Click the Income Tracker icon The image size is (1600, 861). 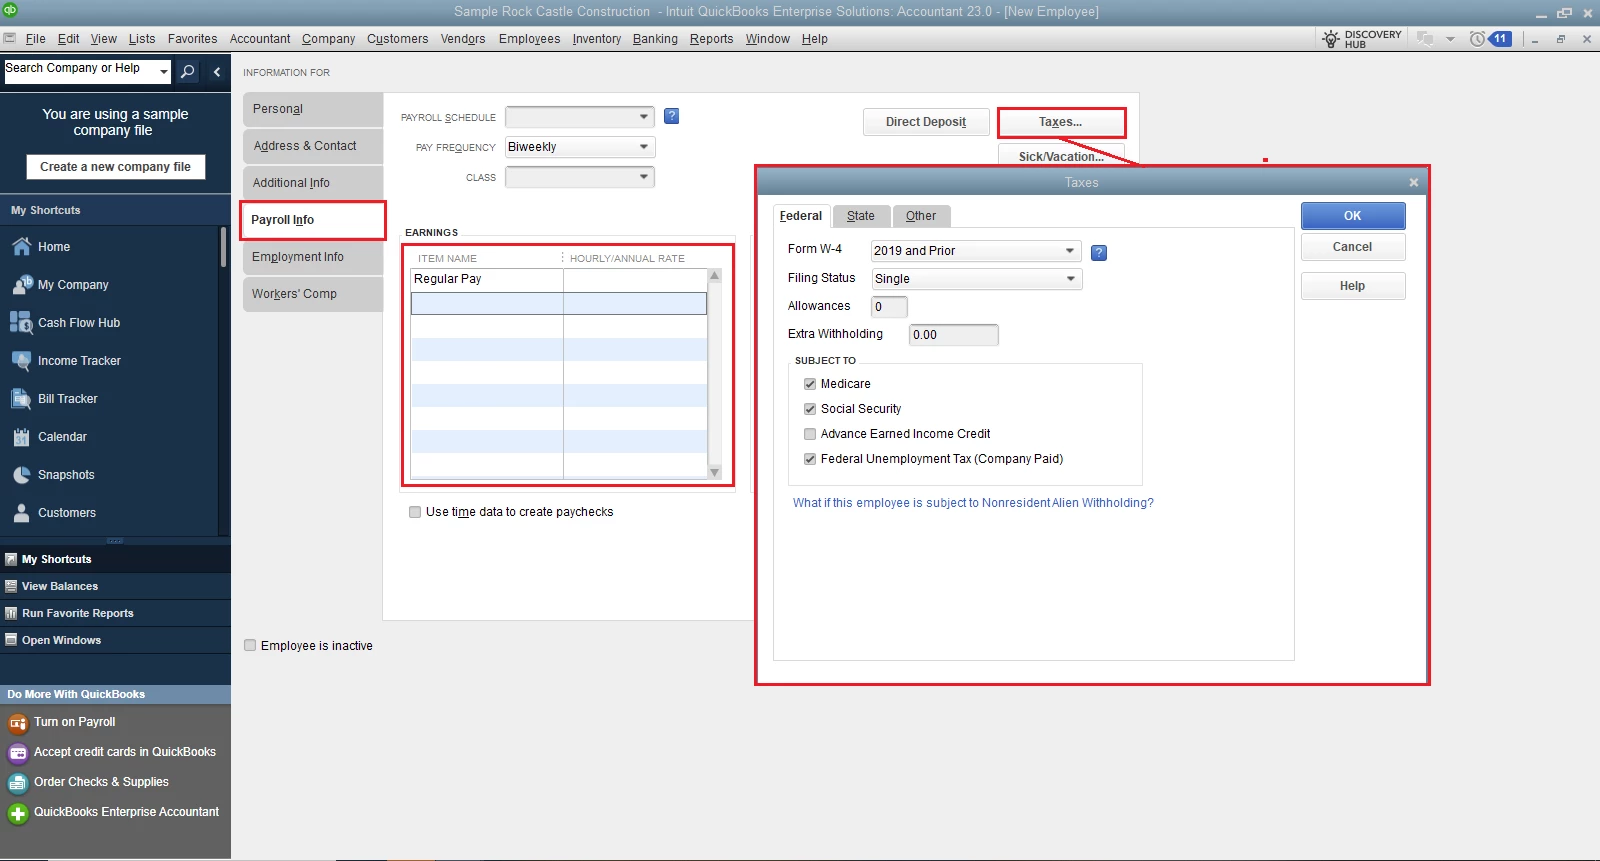(x=21, y=361)
